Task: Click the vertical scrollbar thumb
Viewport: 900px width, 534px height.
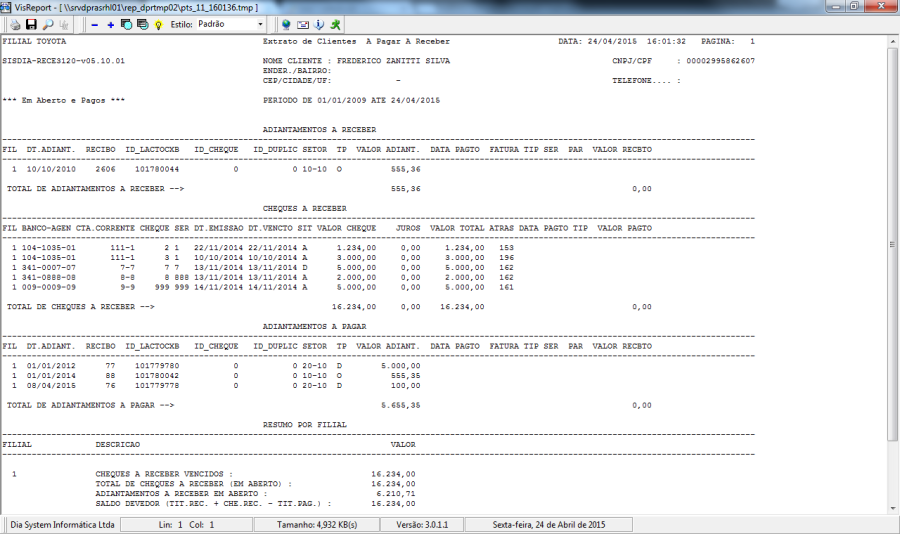Action: pyautogui.click(x=893, y=245)
